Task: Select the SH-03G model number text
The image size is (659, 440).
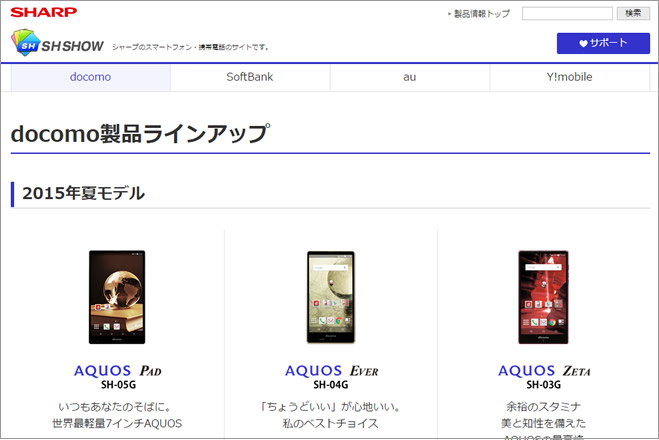Action: [x=543, y=385]
